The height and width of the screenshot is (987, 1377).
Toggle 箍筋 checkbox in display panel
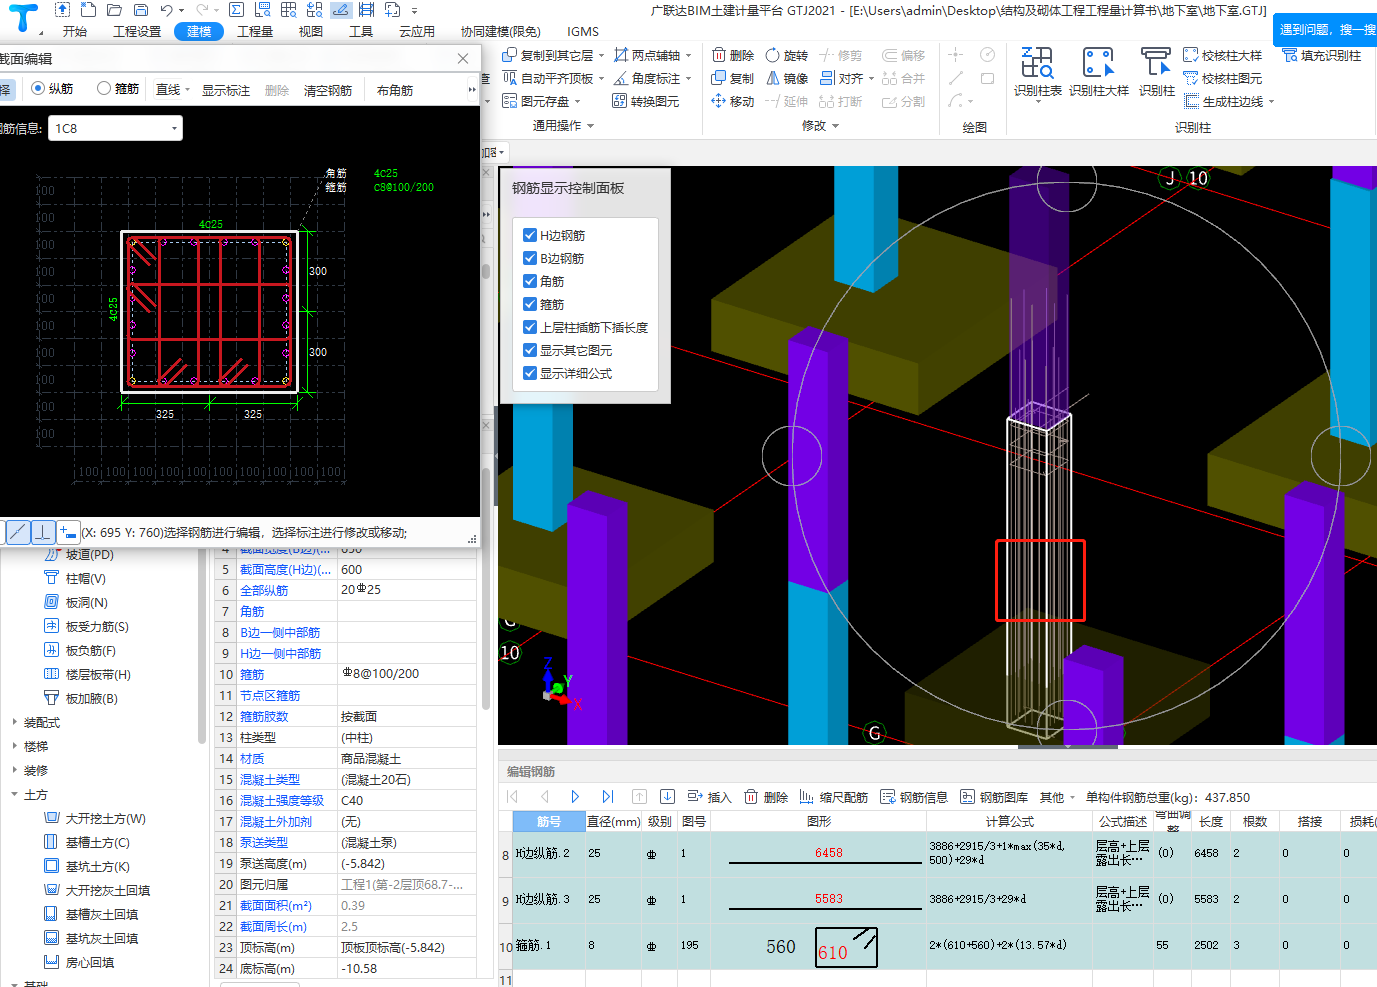coord(530,304)
